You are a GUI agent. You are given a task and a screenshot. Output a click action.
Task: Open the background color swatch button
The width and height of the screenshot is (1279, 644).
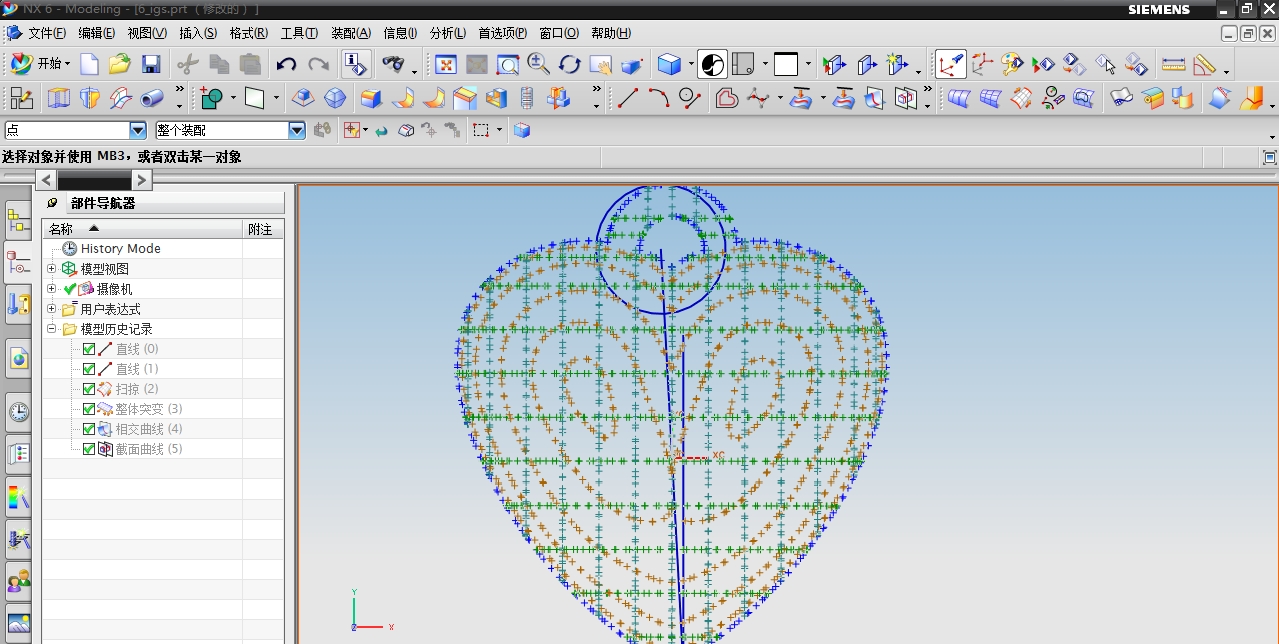coord(786,65)
